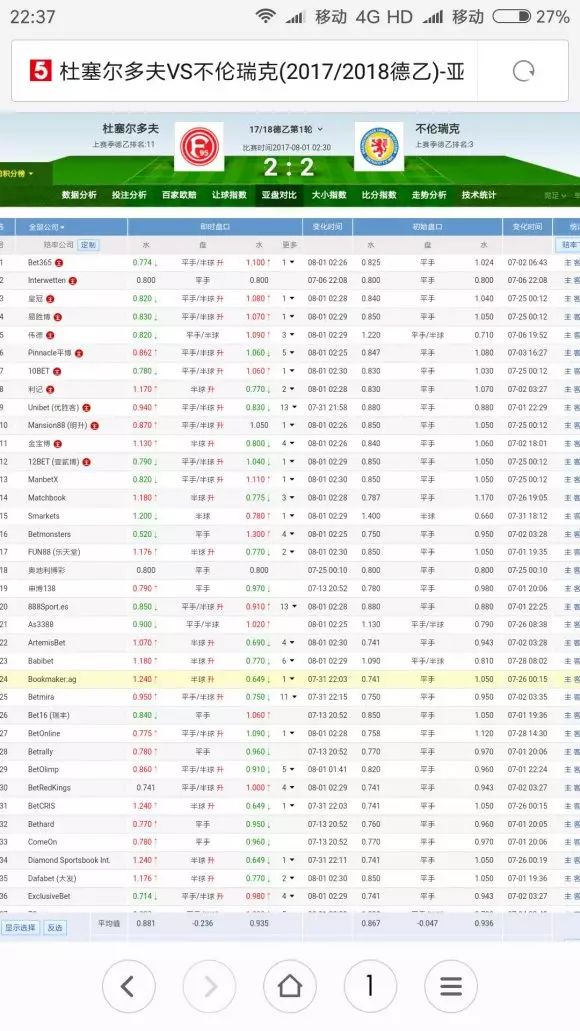
Task: Click the 反选 invert selection button
Action: pyautogui.click(x=55, y=928)
